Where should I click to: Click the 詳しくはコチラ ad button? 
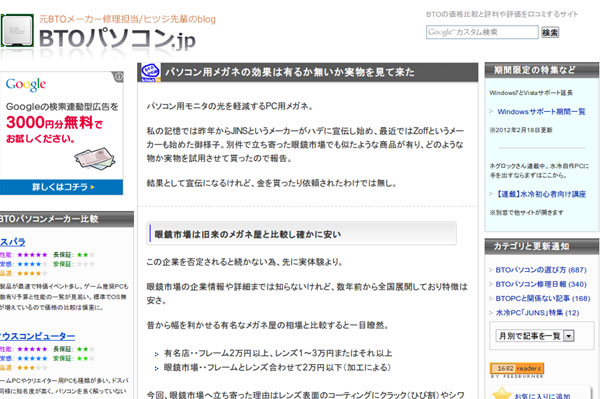61,187
